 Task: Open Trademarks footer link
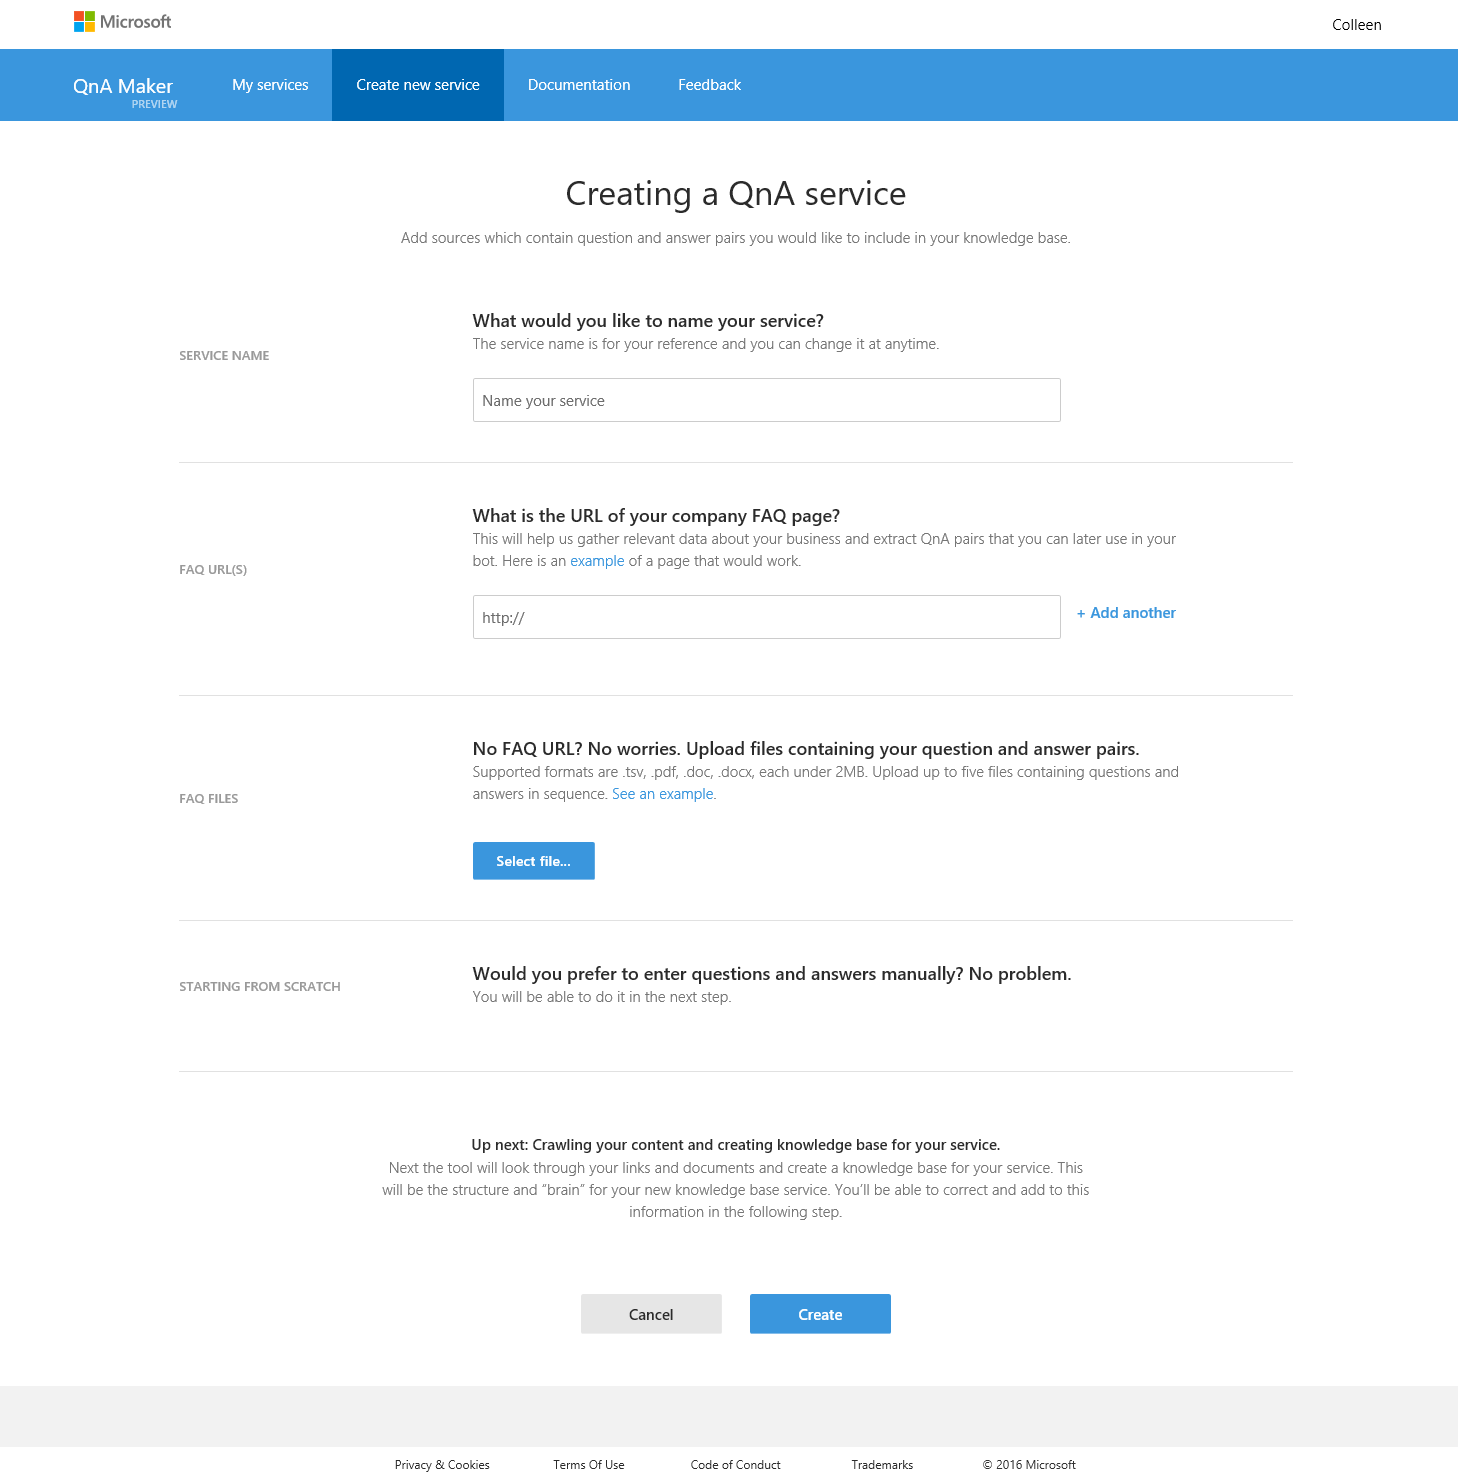click(x=882, y=1465)
